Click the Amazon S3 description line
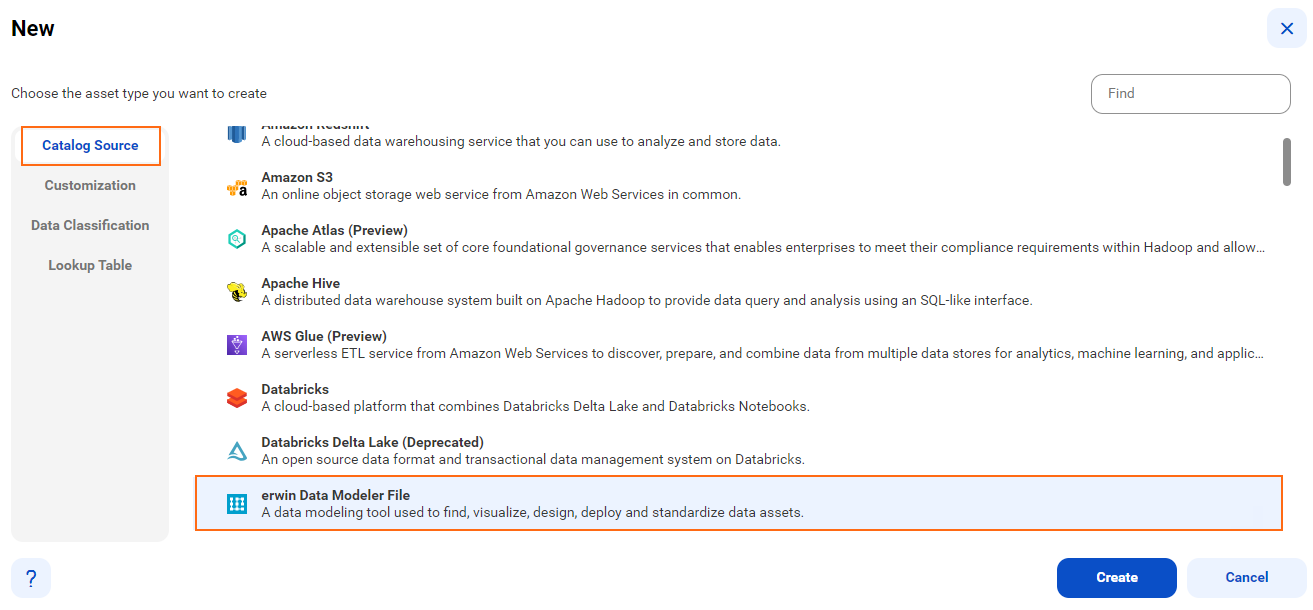The width and height of the screenshot is (1313, 610). (x=501, y=195)
